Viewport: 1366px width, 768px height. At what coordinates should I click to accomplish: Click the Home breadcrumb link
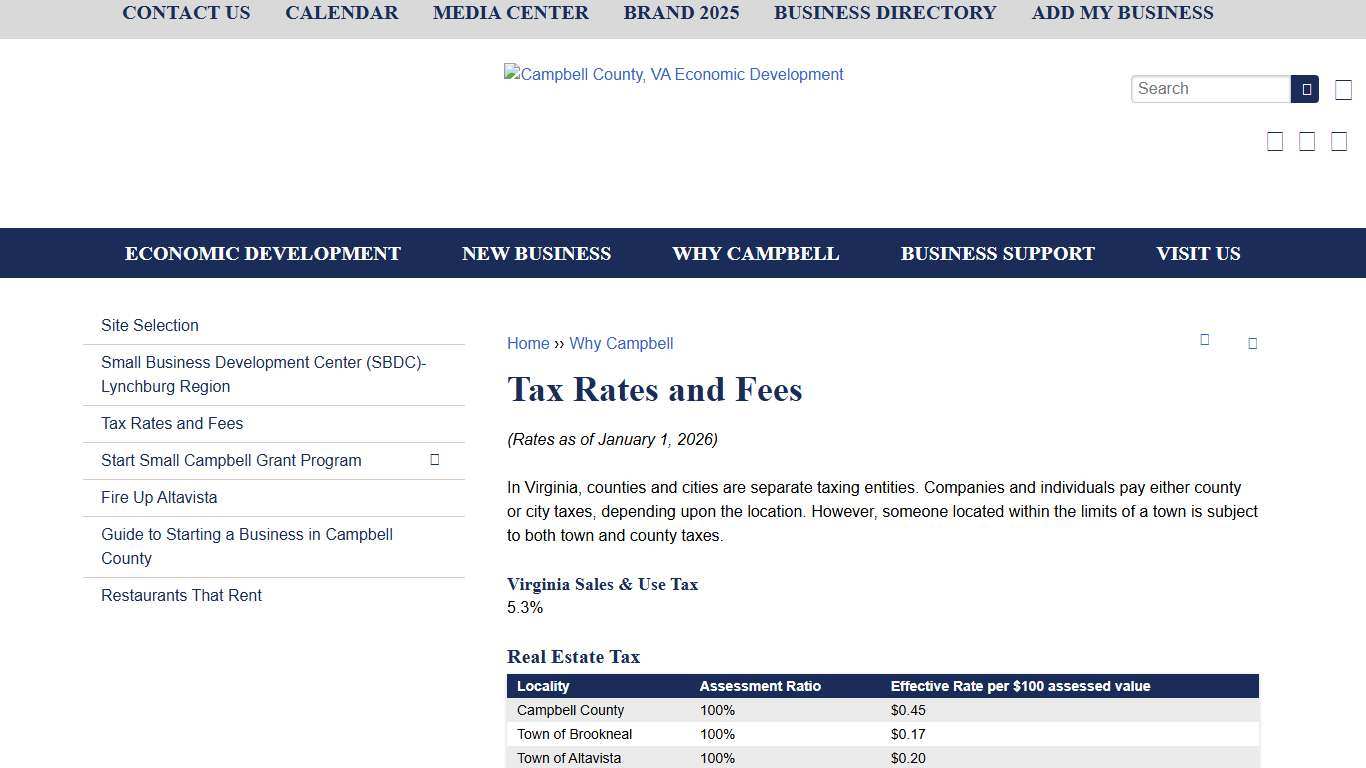(x=528, y=343)
